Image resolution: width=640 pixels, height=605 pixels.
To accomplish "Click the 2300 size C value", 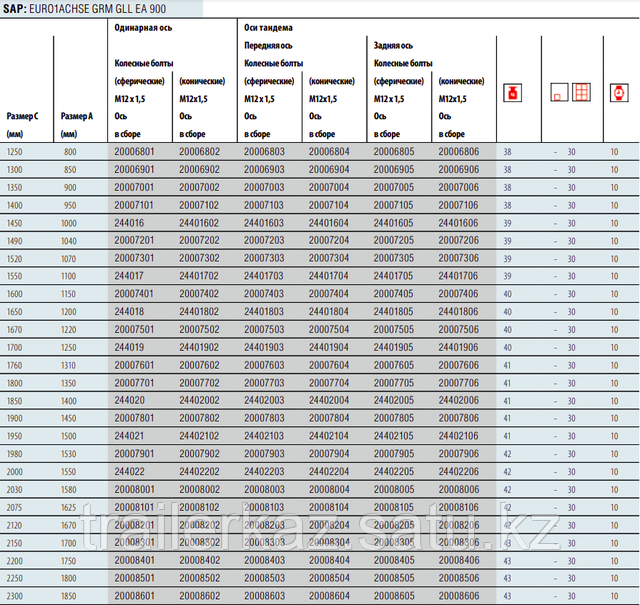I will (x=14, y=596).
